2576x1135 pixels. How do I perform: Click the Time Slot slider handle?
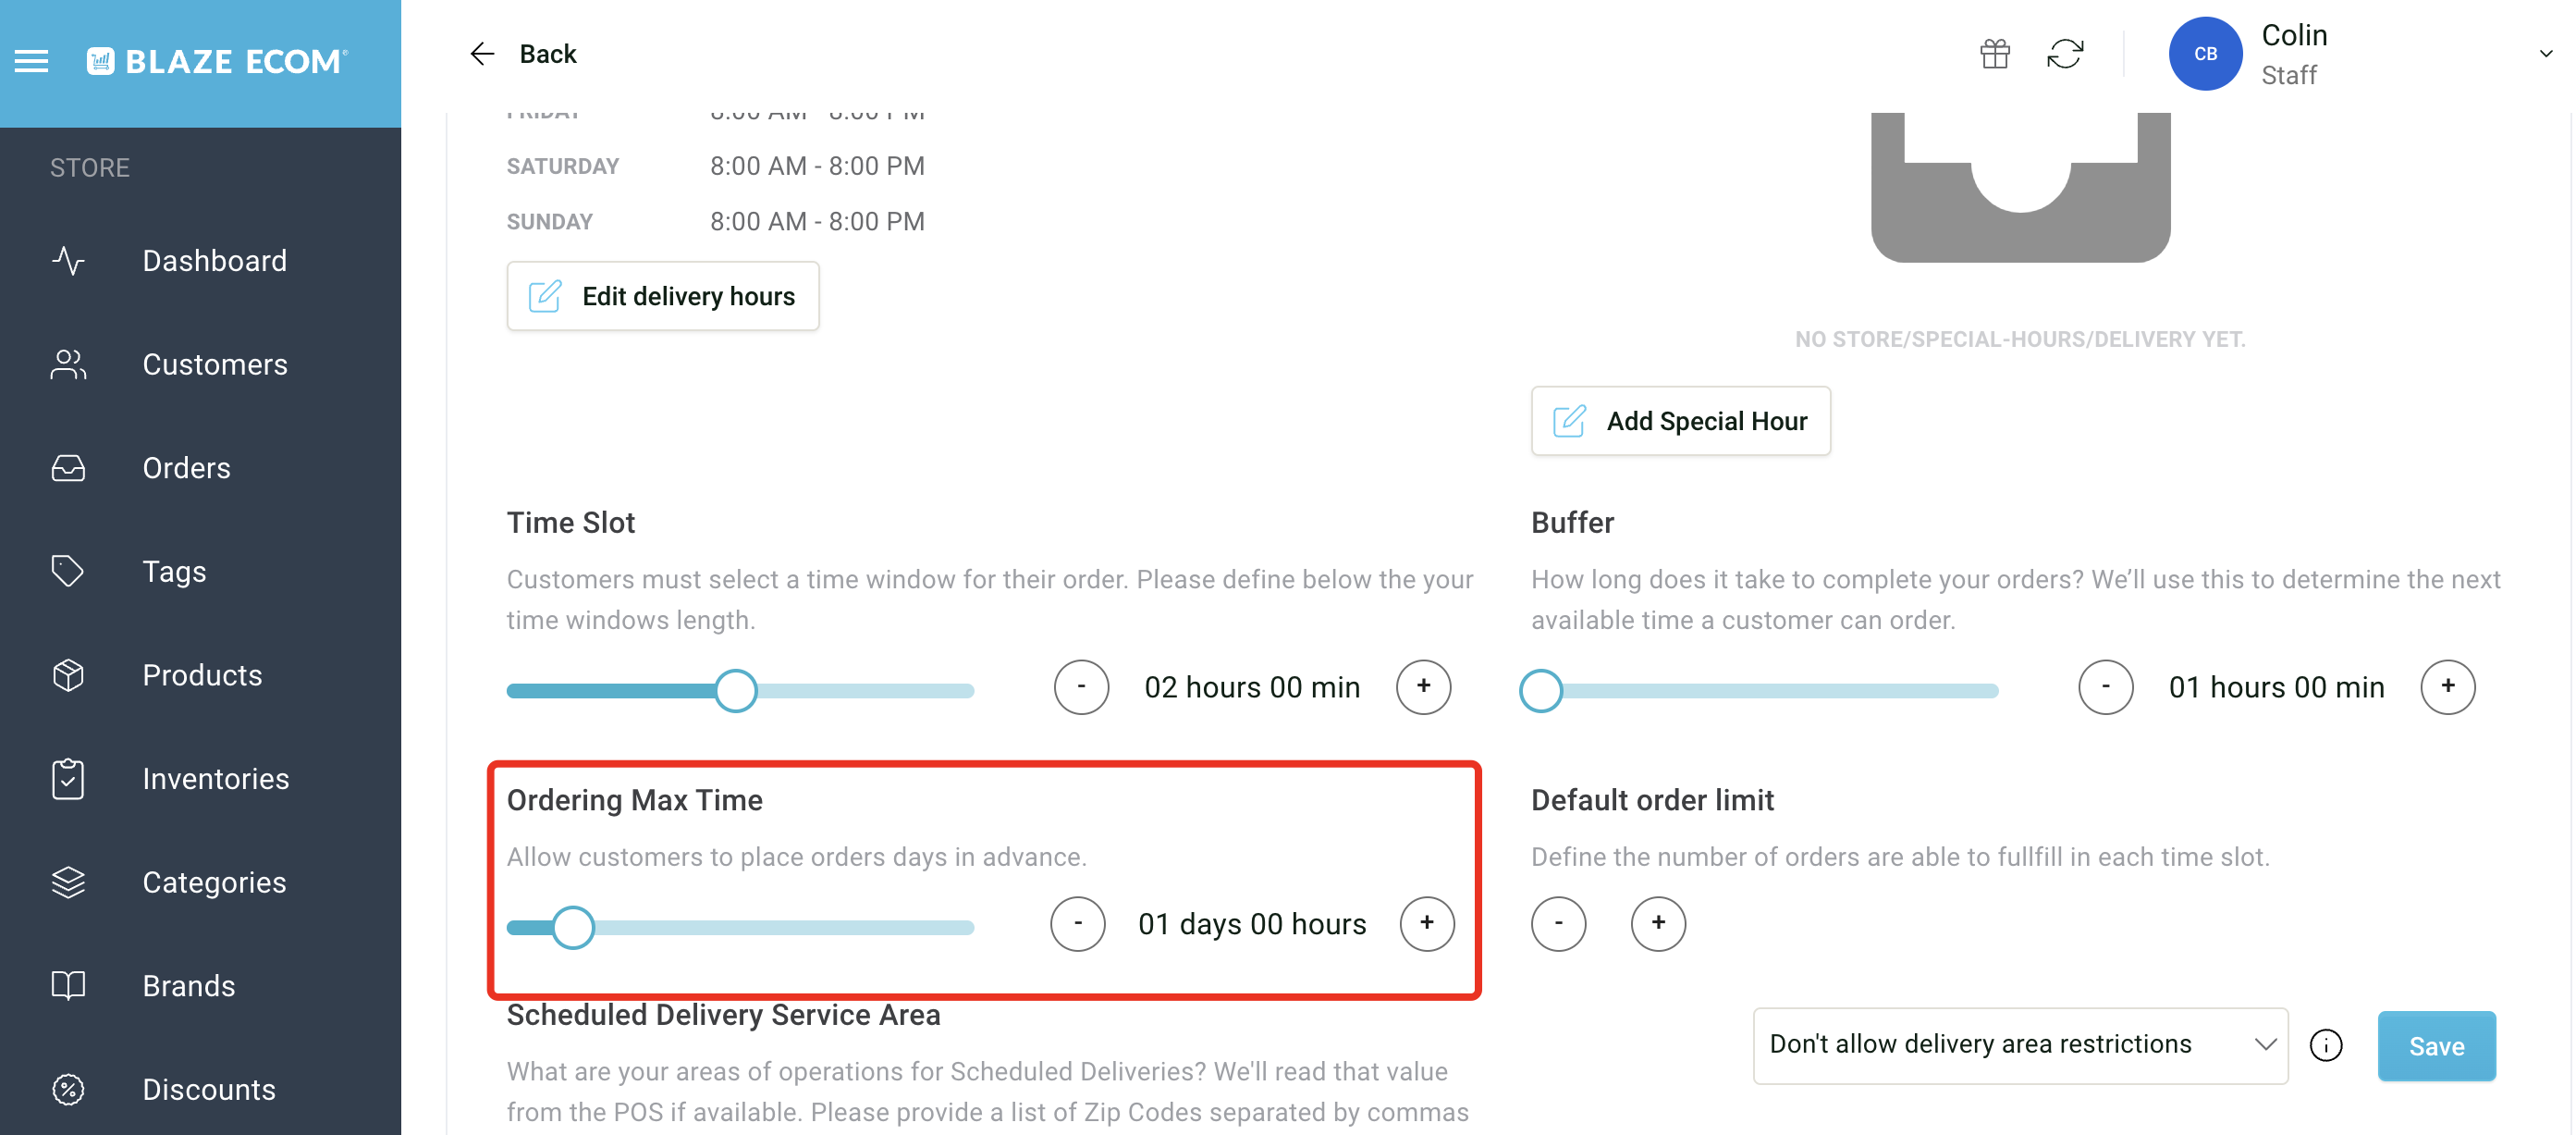(735, 691)
